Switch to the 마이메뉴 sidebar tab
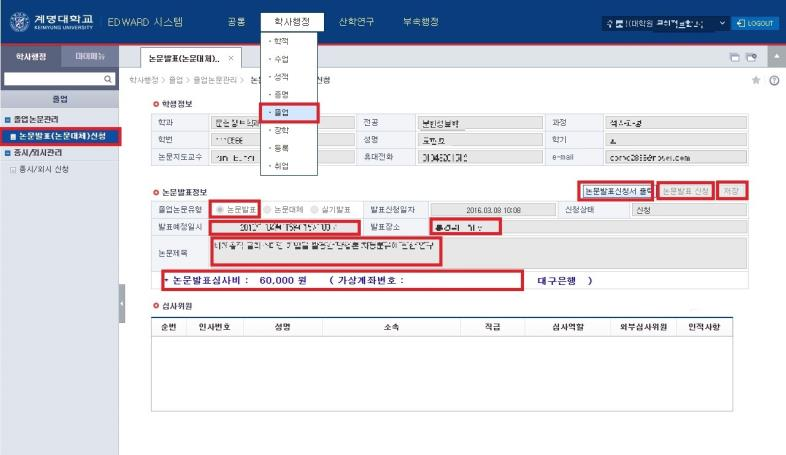Image resolution: width=786 pixels, height=455 pixels. point(91,58)
